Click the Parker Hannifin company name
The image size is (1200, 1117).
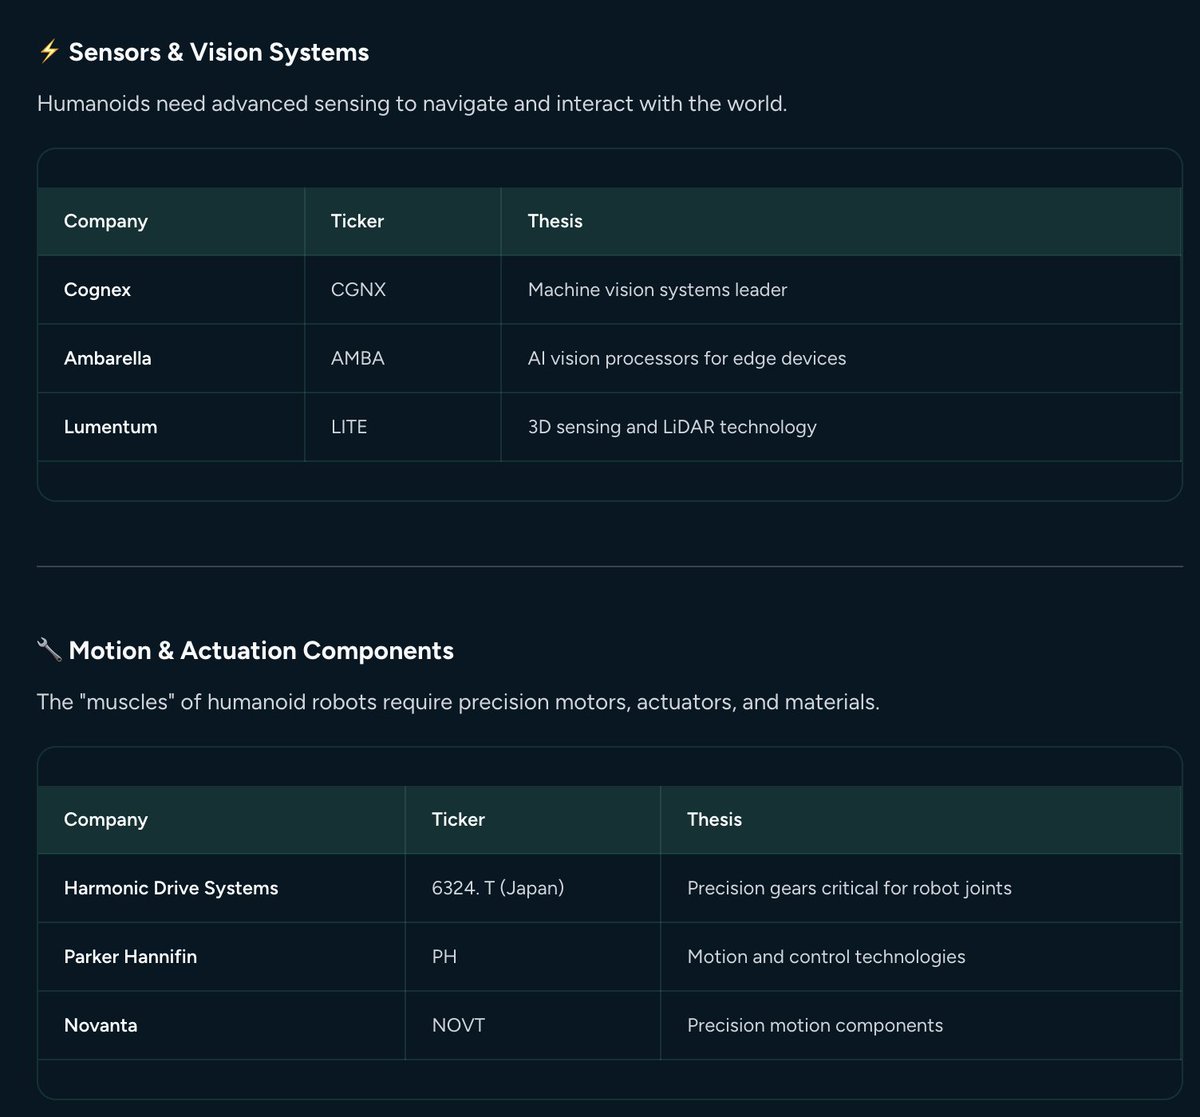[x=130, y=957]
